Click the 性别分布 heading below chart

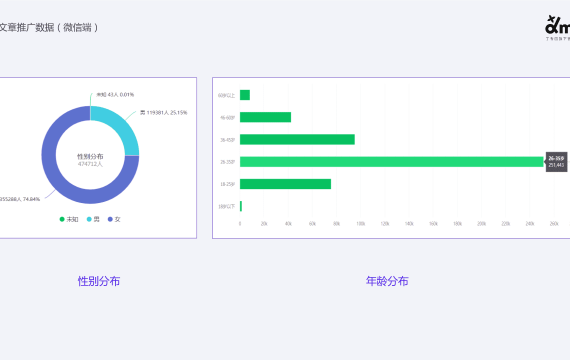[99, 281]
